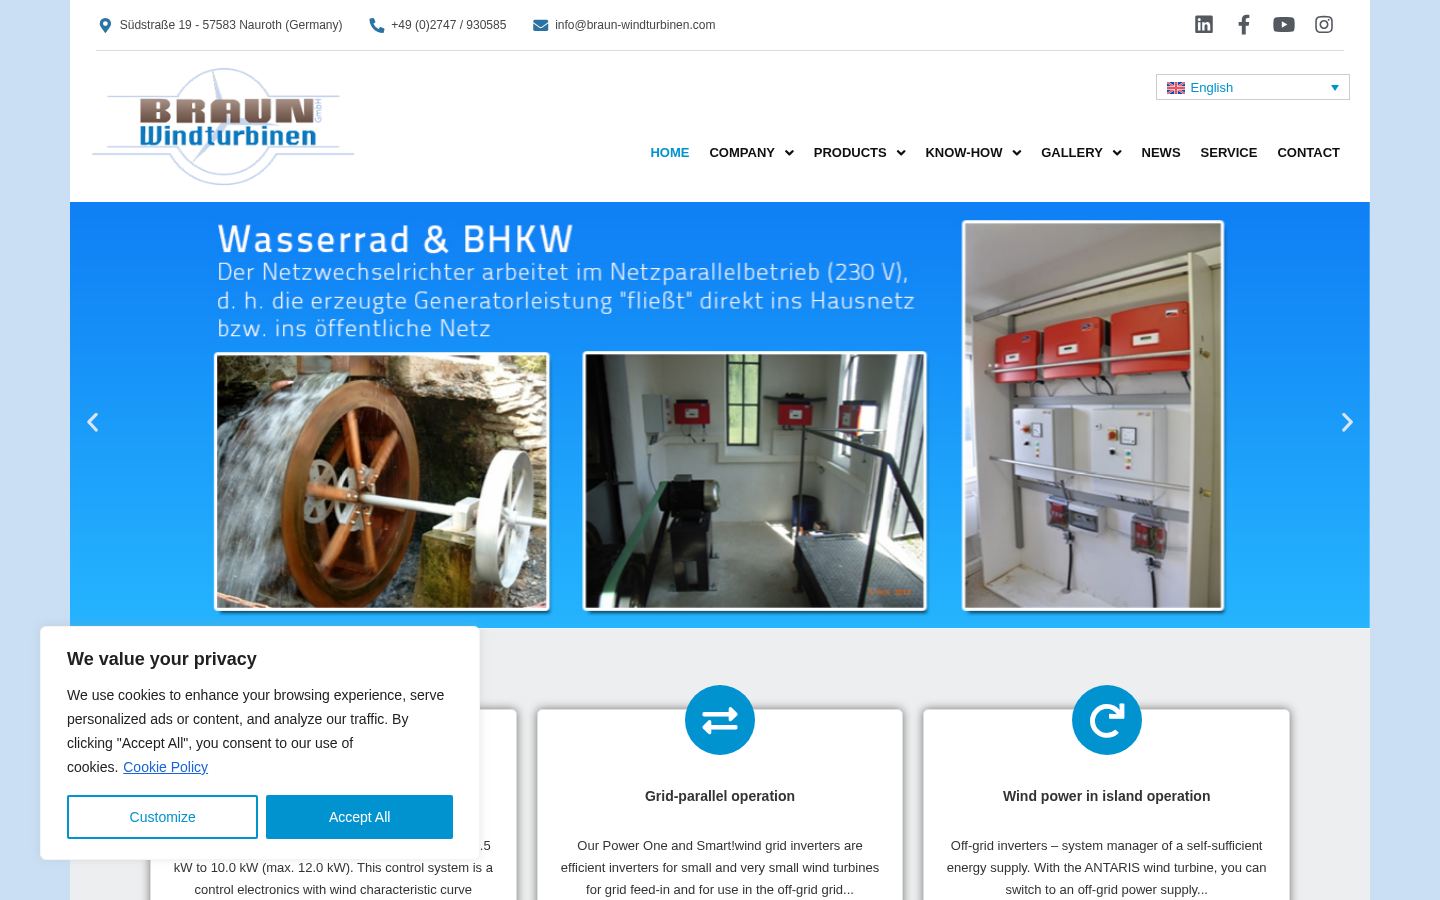This screenshot has height=900, width=1440.
Task: Open the YouTube social icon
Action: tap(1284, 25)
